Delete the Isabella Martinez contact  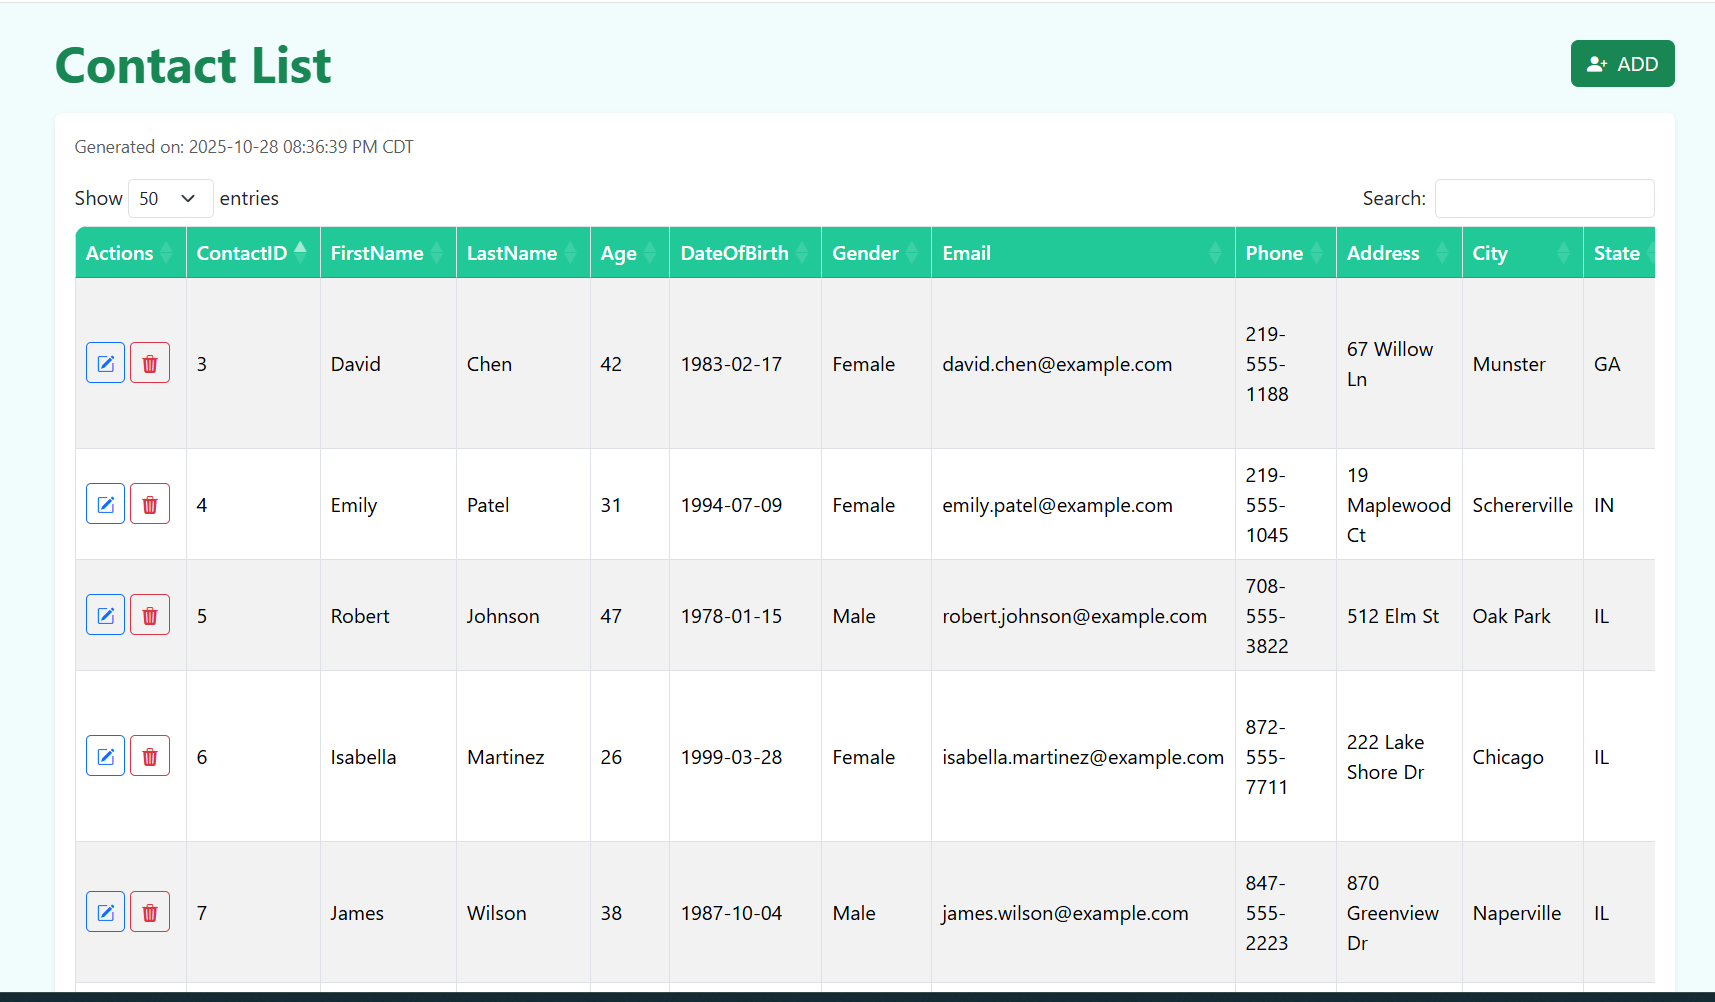tap(150, 756)
